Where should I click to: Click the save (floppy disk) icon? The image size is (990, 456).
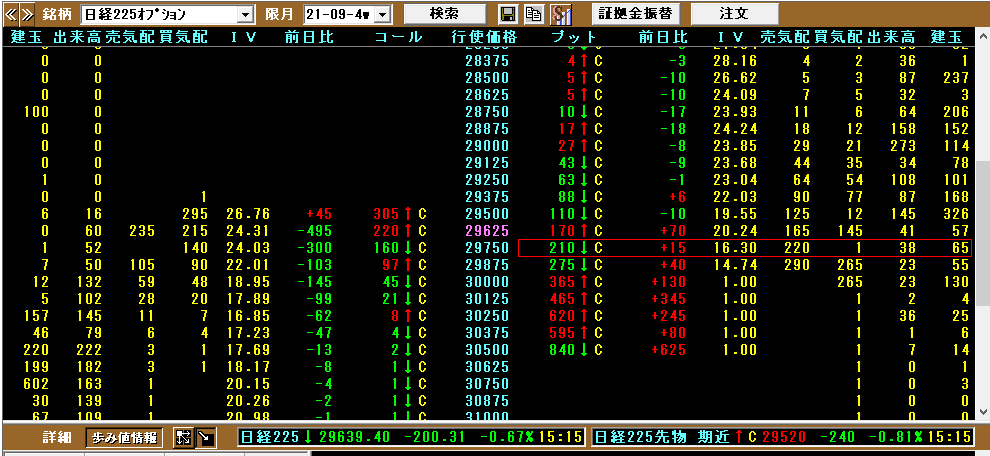point(508,14)
